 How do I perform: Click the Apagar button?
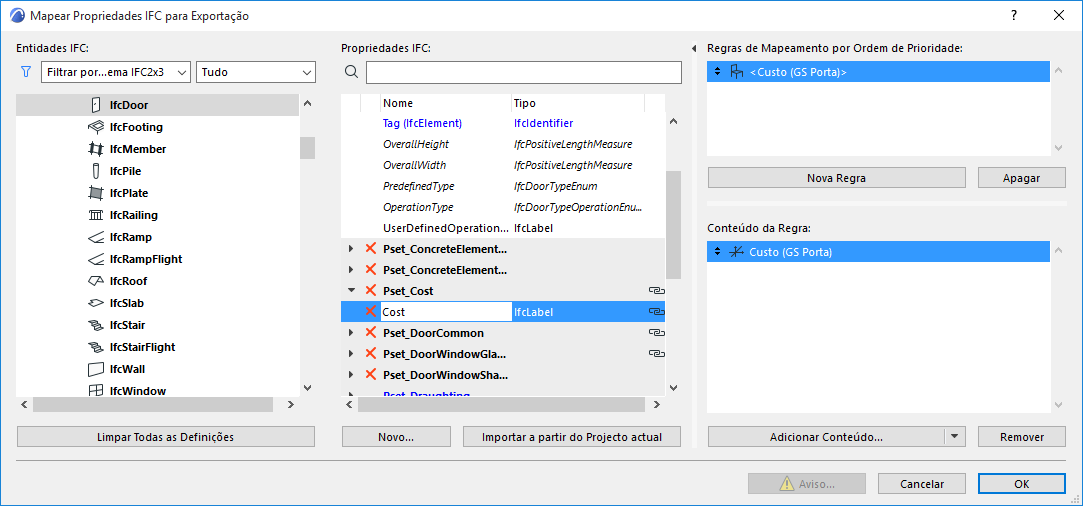[x=1022, y=177]
